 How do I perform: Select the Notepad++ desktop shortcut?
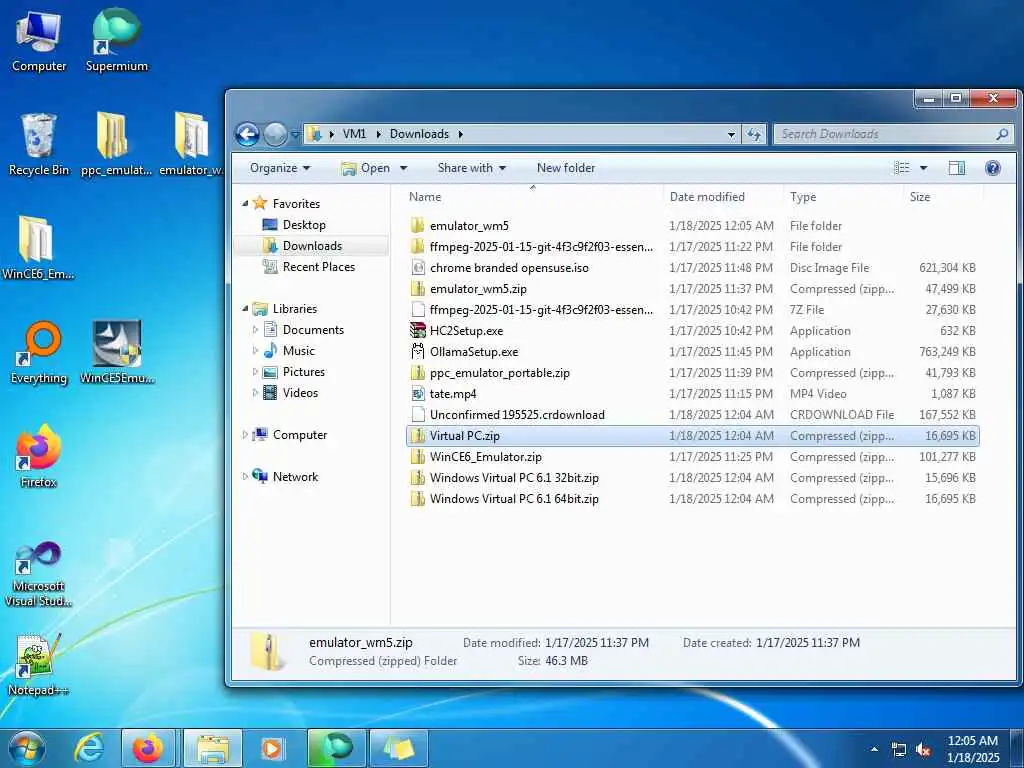pos(38,665)
